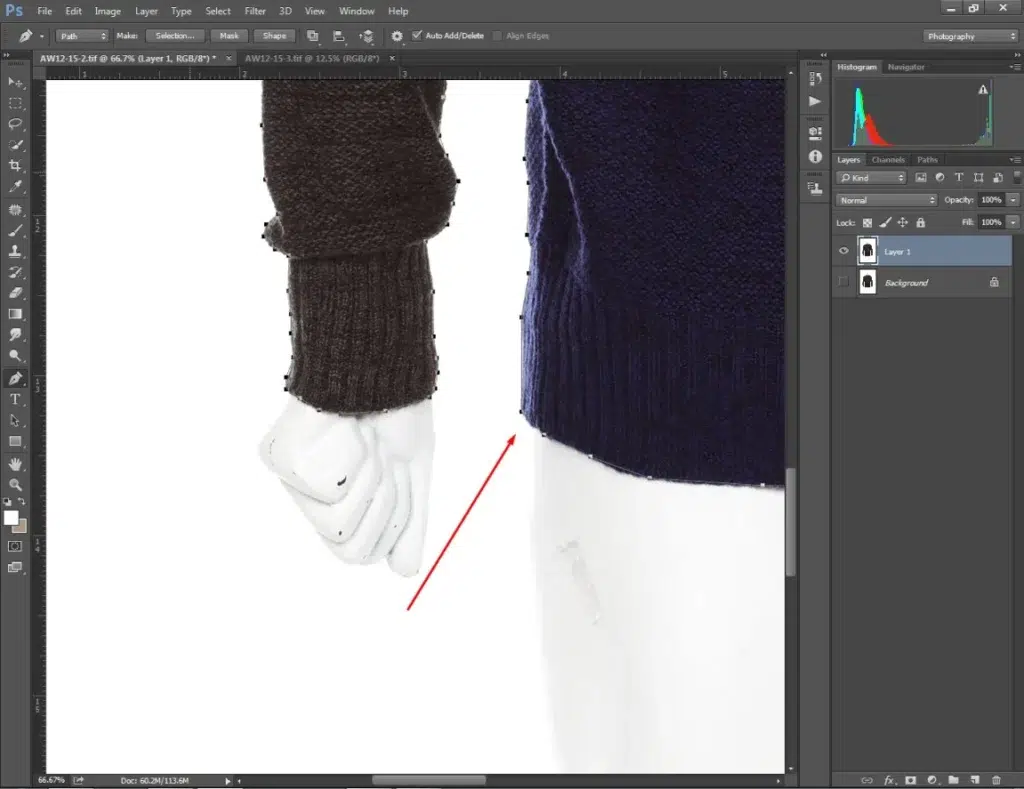Change the screen mode

tap(15, 567)
